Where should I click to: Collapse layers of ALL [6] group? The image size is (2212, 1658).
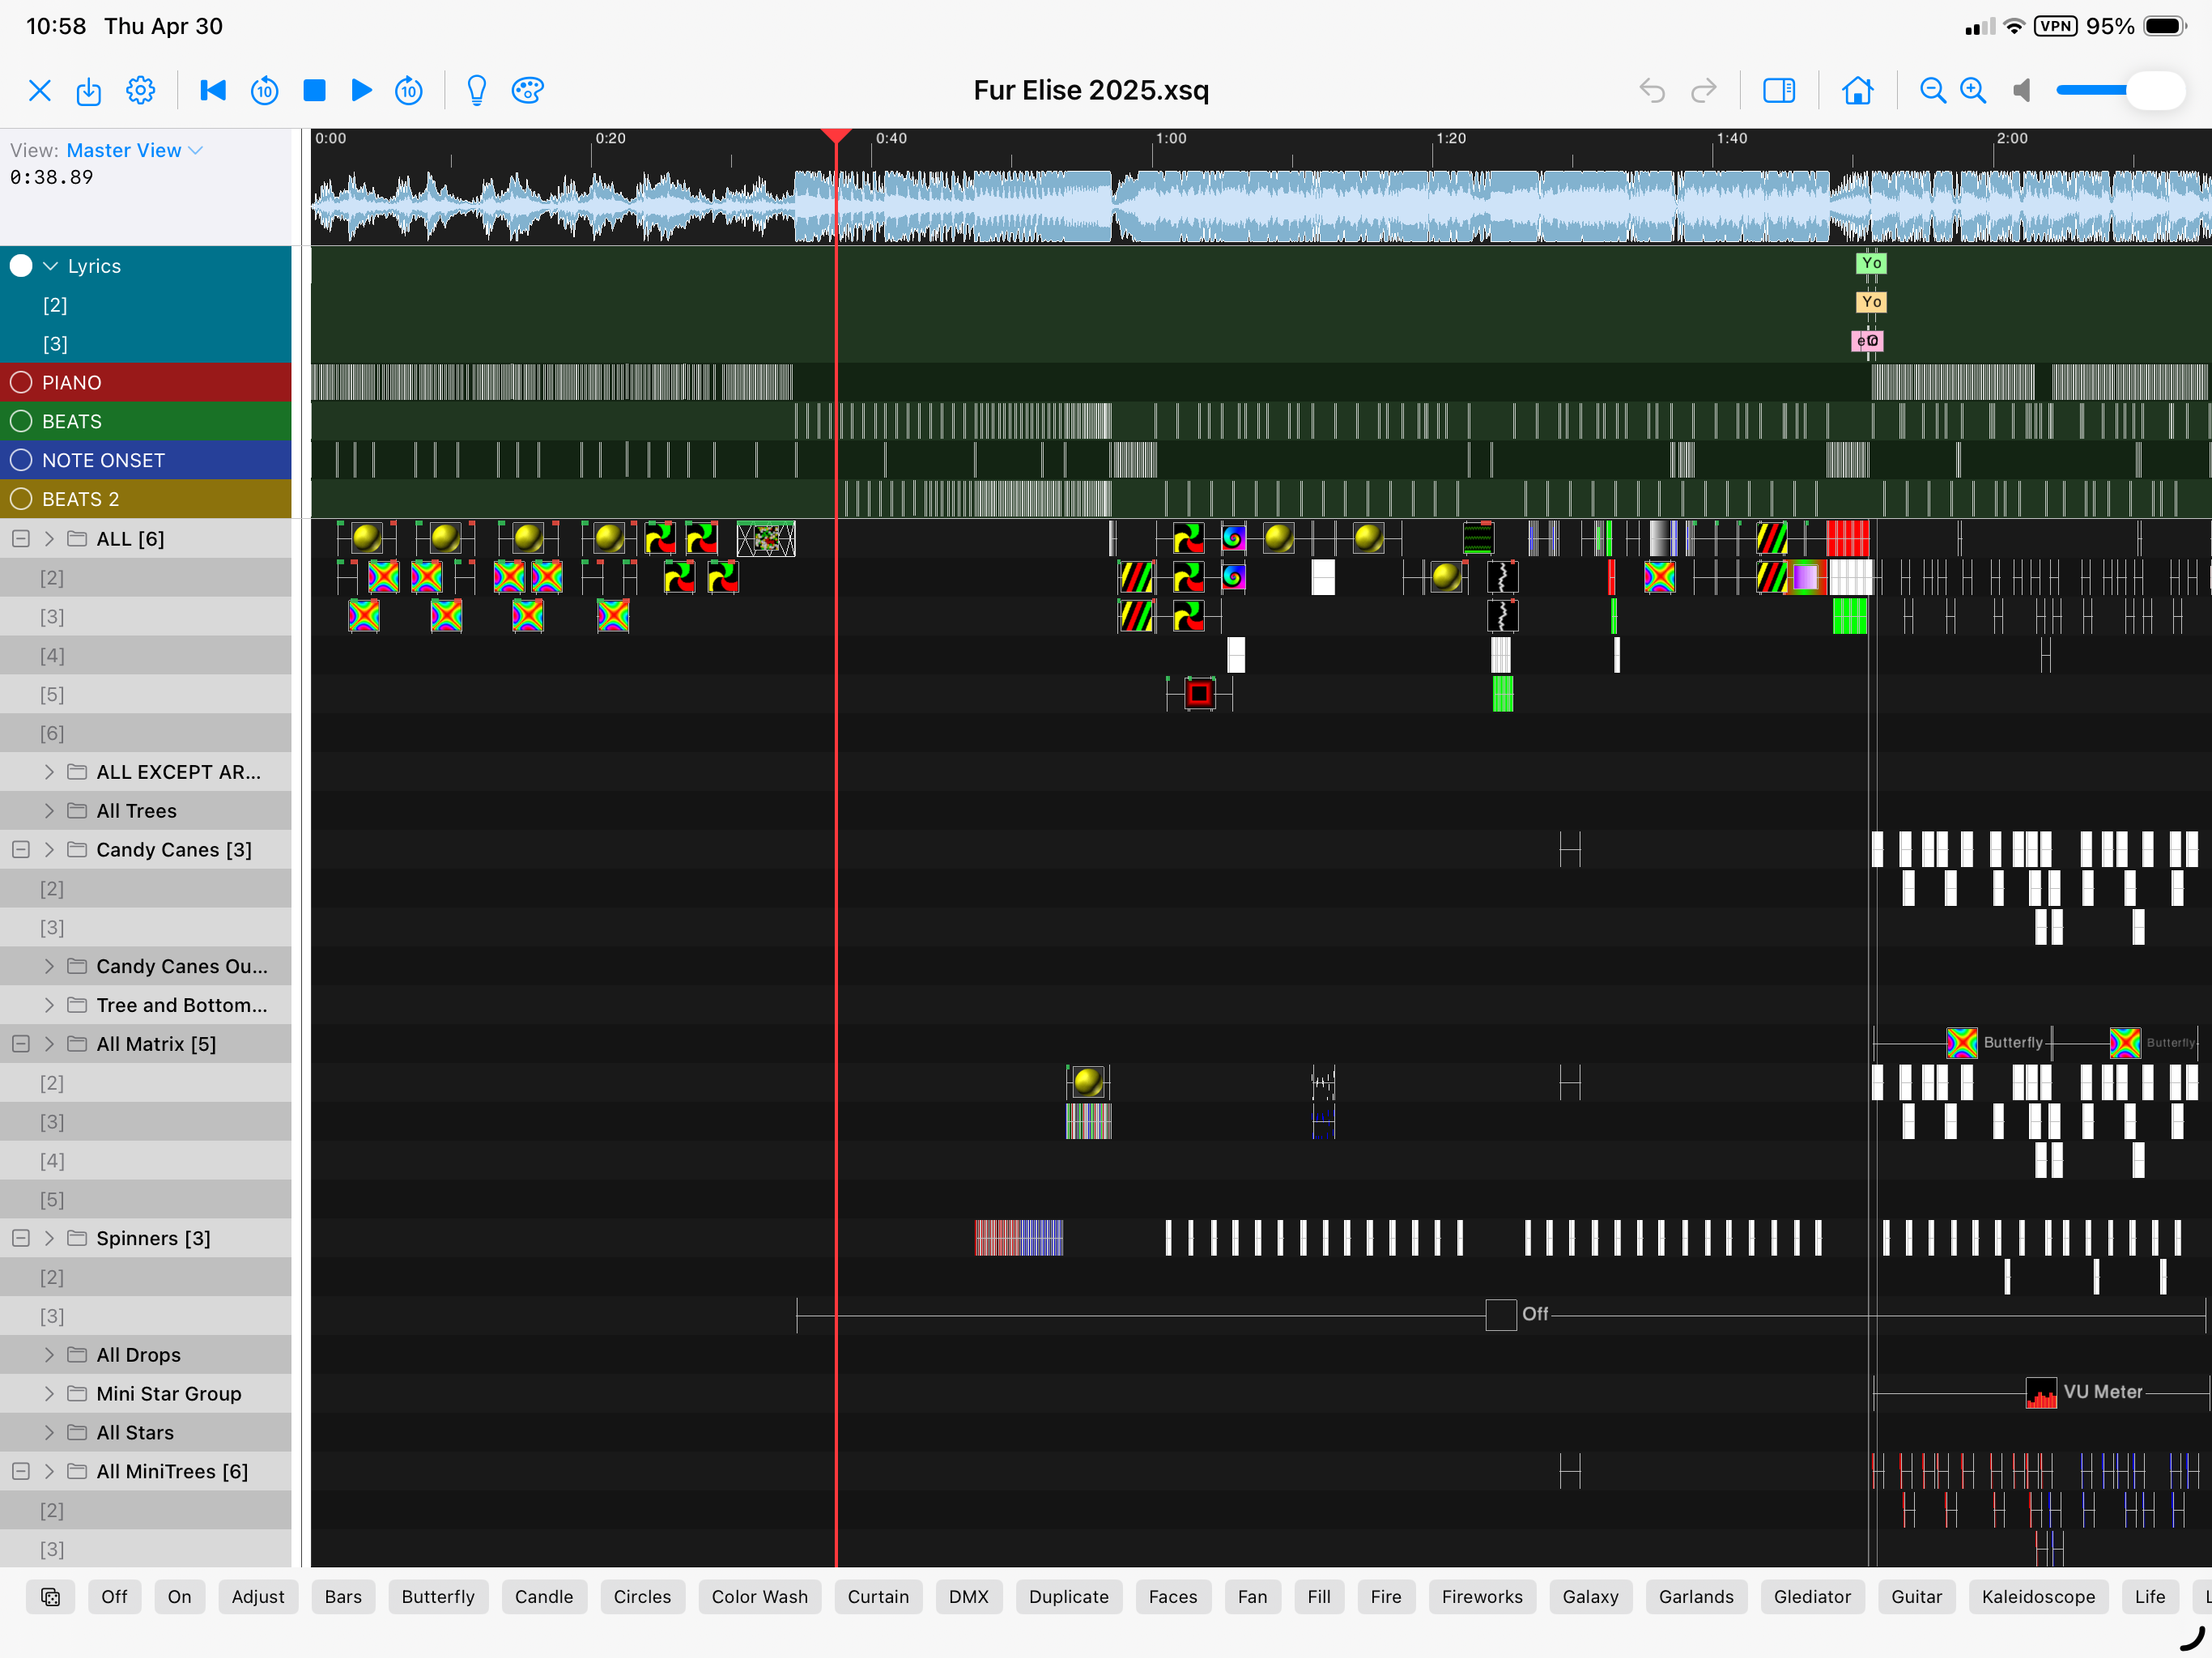pyautogui.click(x=21, y=539)
